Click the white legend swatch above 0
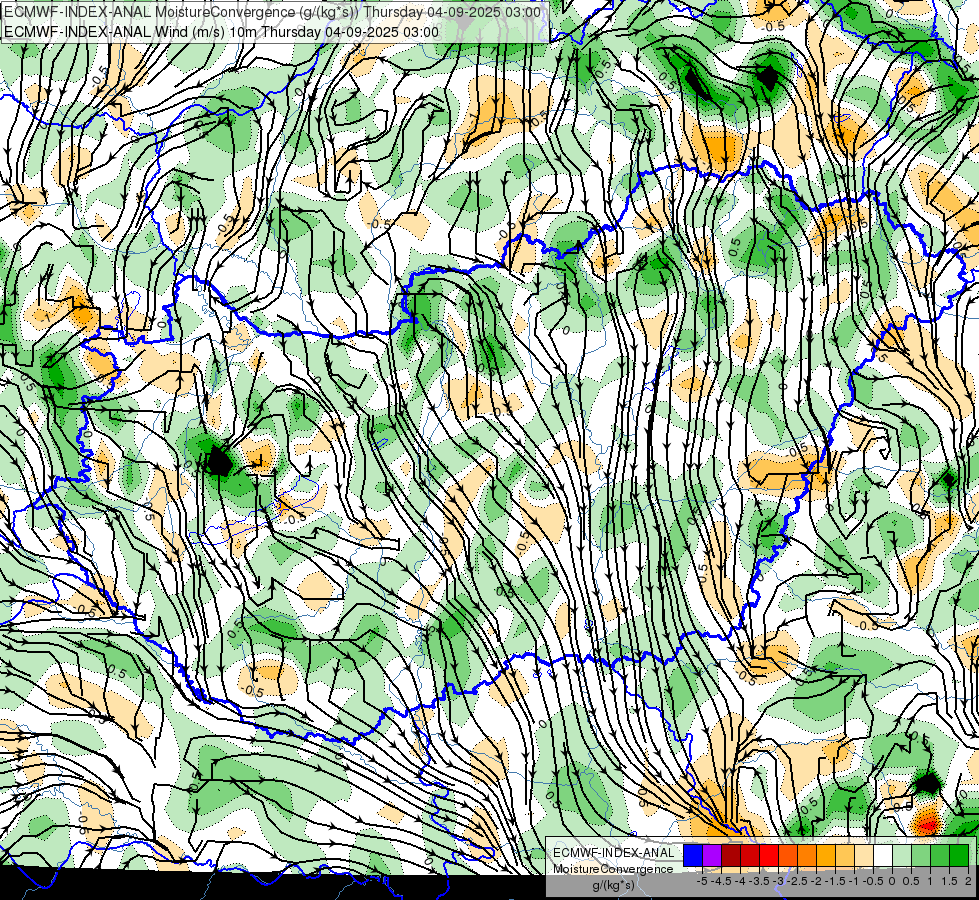Viewport: 979px width, 900px height. 883,856
